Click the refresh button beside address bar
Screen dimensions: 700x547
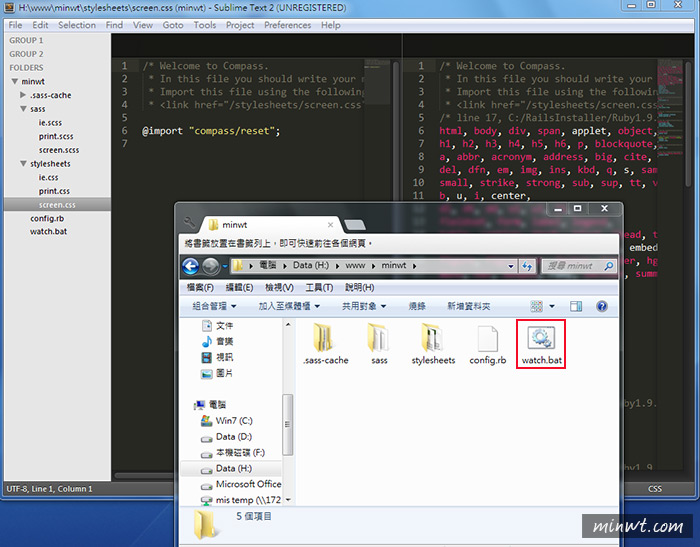[527, 266]
